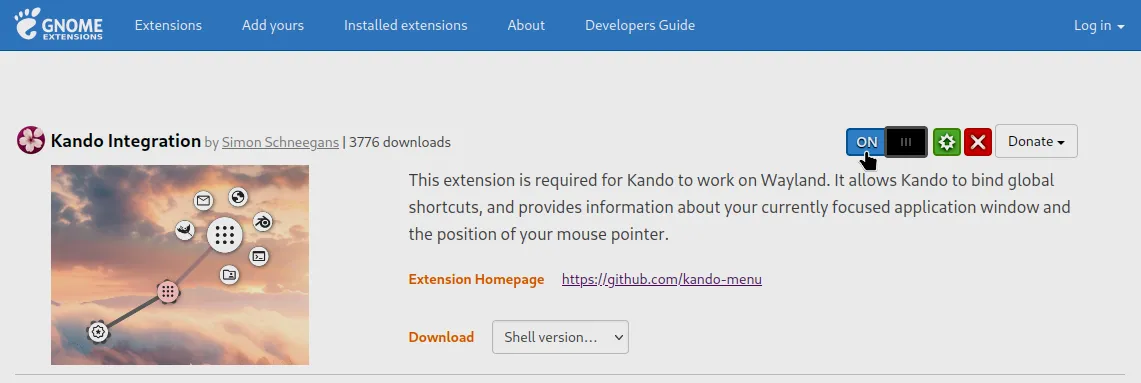Image resolution: width=1141 pixels, height=383 pixels.
Task: Click the terminal icon in screenshot
Action: click(x=258, y=256)
